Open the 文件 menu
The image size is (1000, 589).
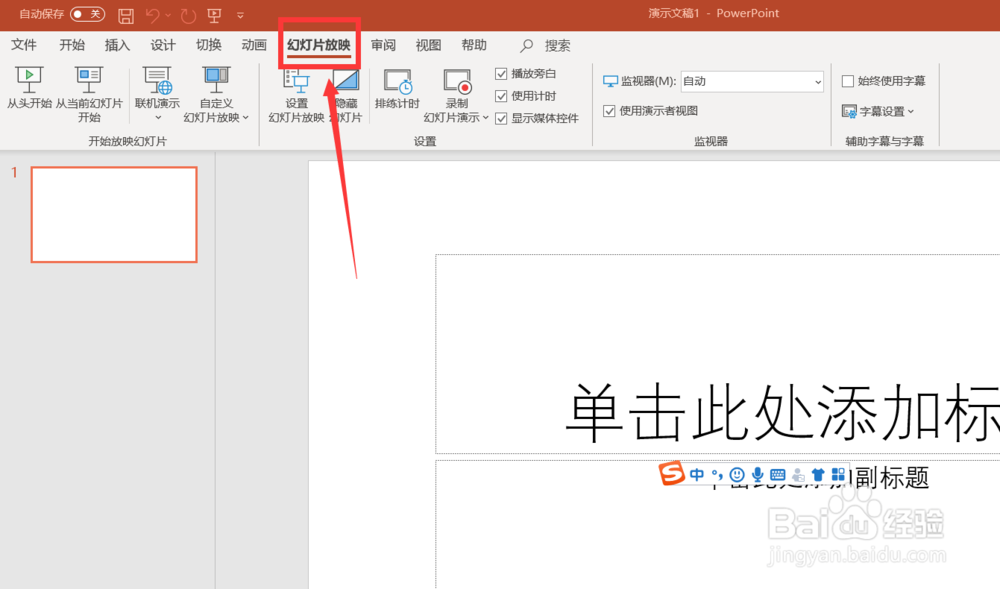pyautogui.click(x=25, y=45)
